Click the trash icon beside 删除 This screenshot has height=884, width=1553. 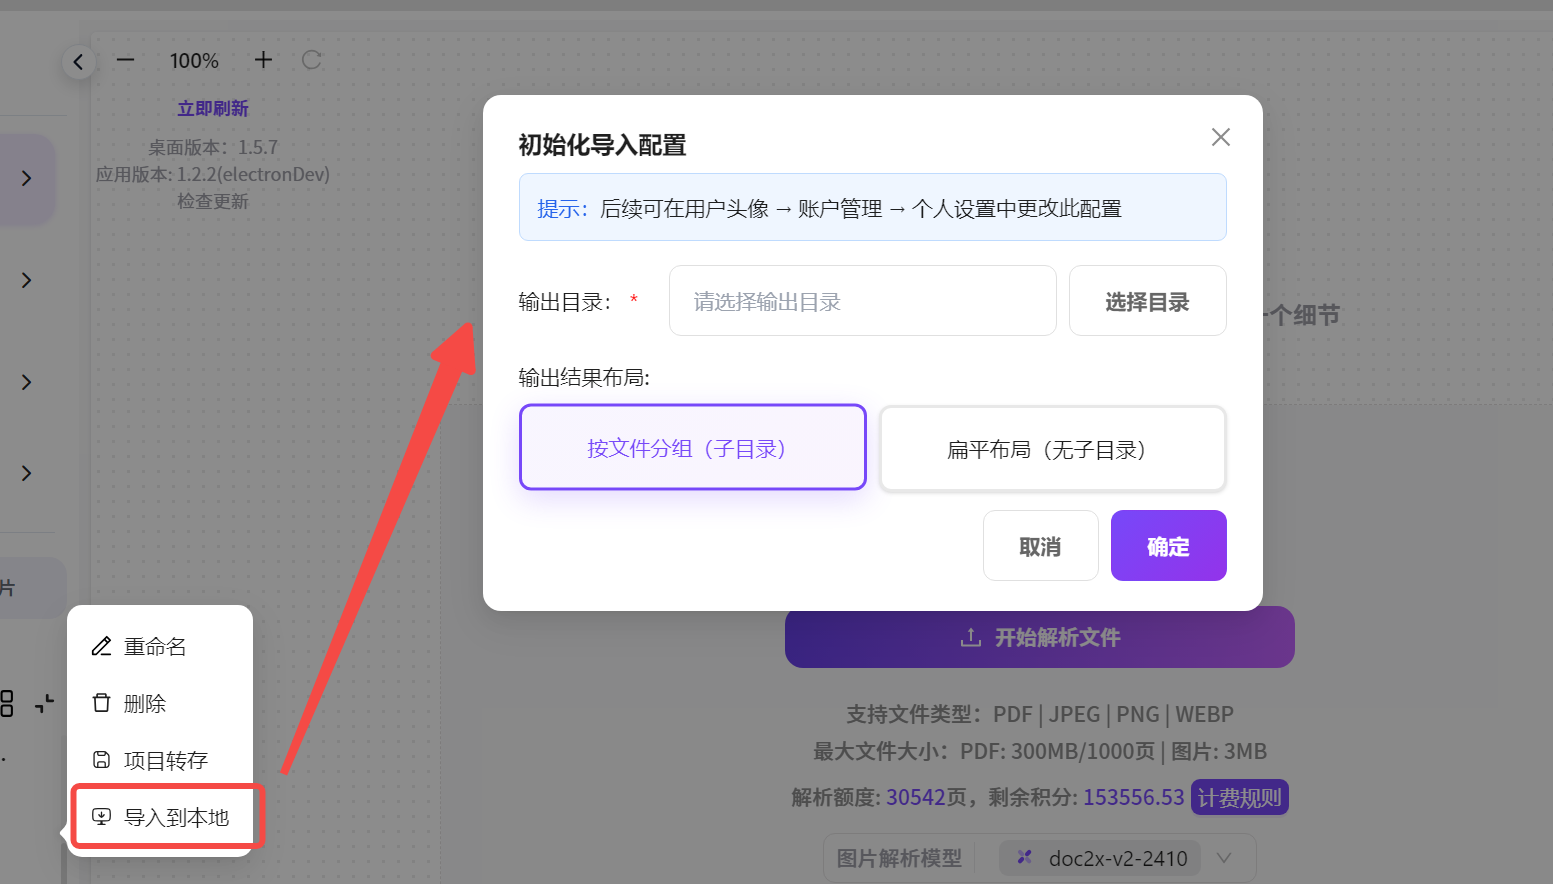click(x=101, y=703)
